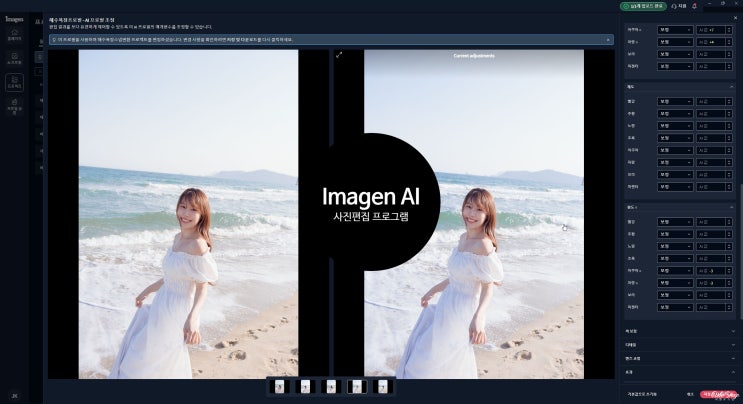Open red mode dropdown in luminance section
743x404 pixels.
[675, 222]
